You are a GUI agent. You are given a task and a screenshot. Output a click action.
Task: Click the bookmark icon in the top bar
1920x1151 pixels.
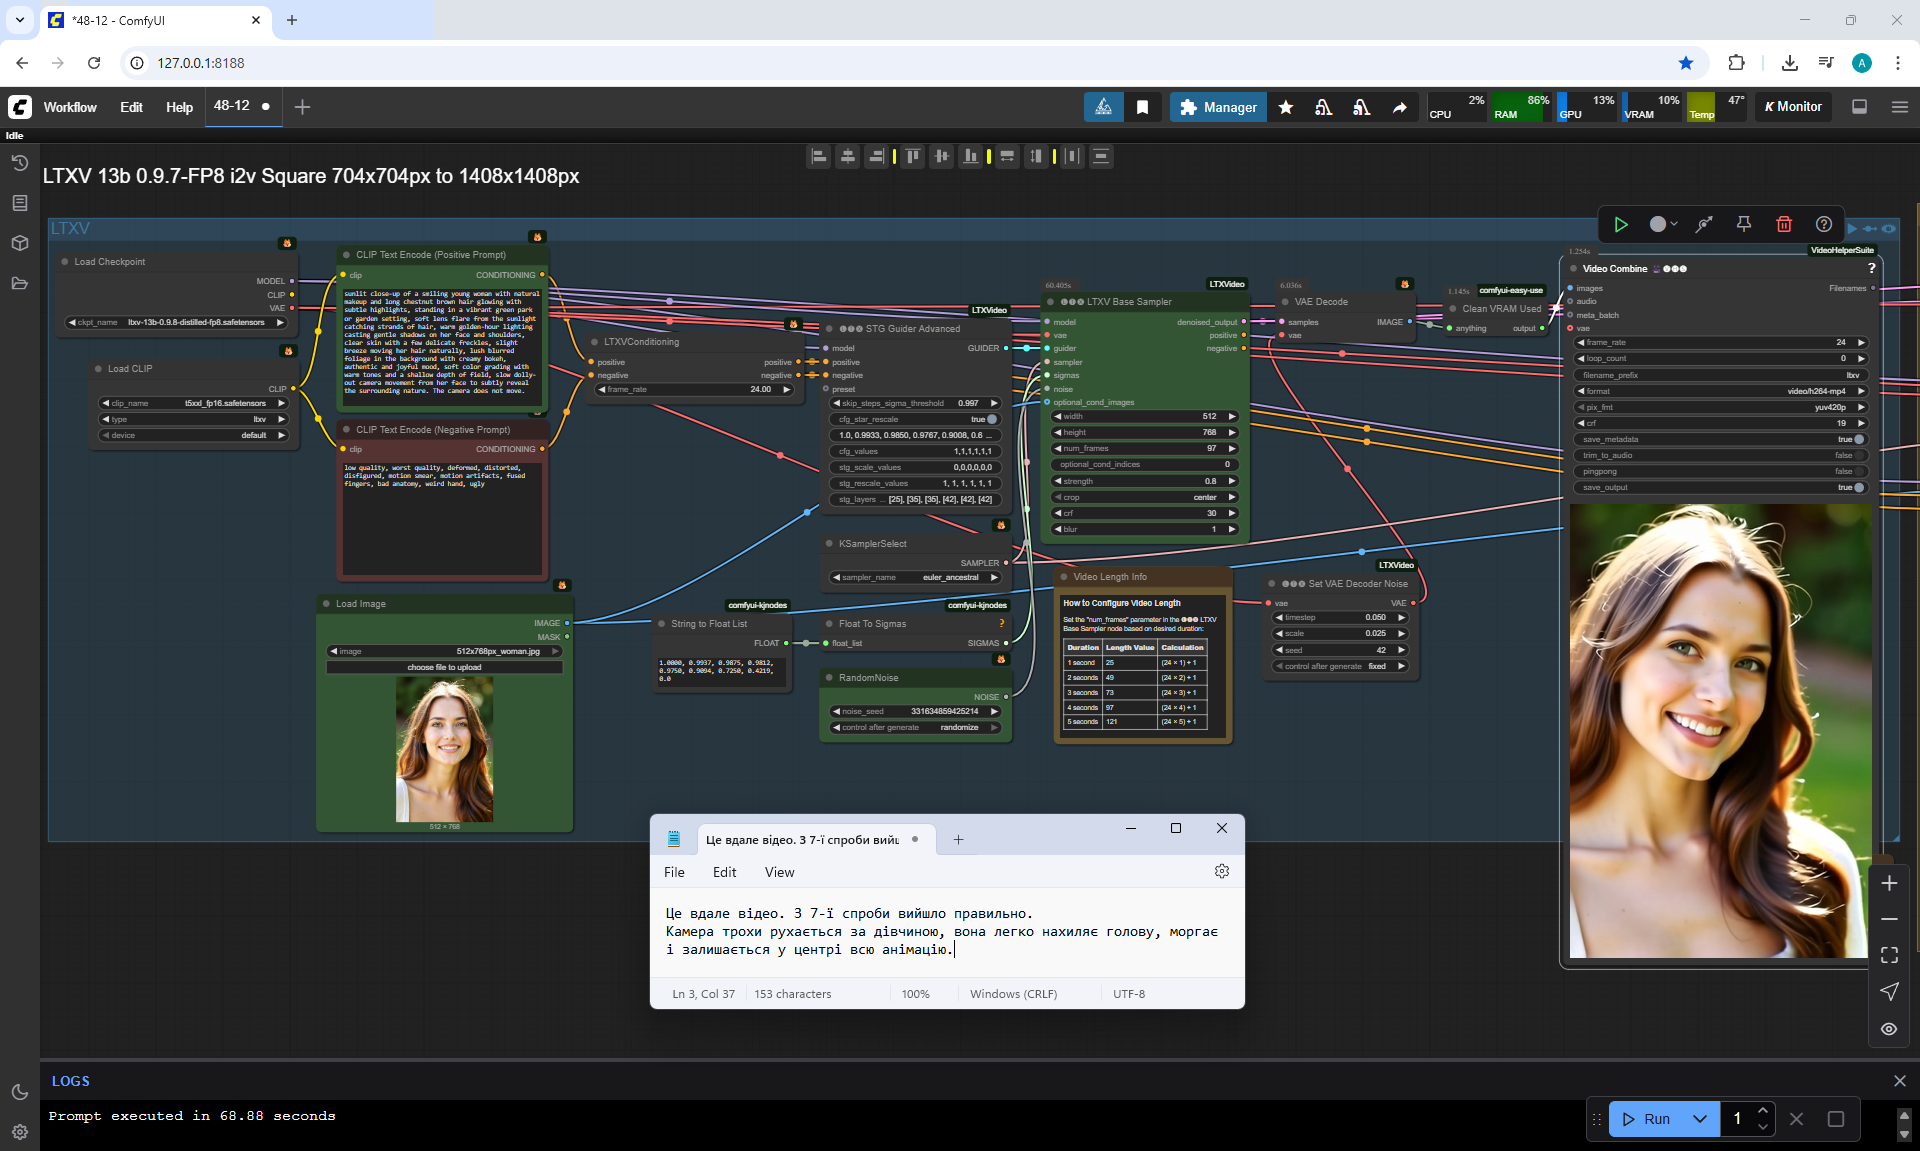[x=1142, y=107]
